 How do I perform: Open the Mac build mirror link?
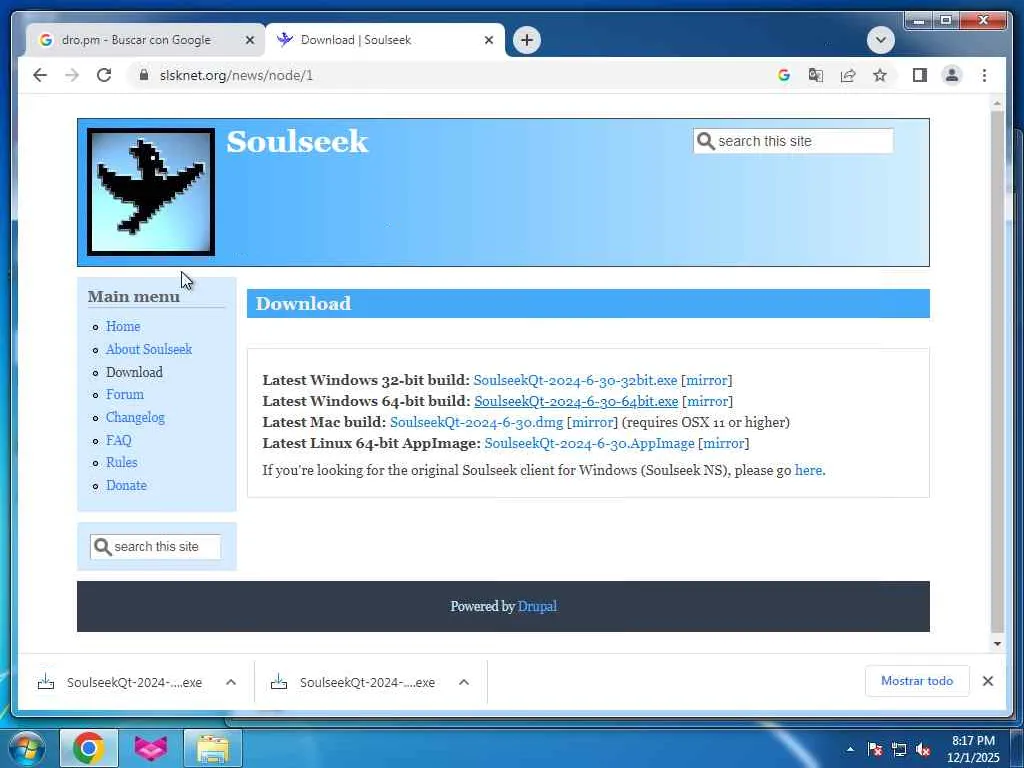click(592, 422)
